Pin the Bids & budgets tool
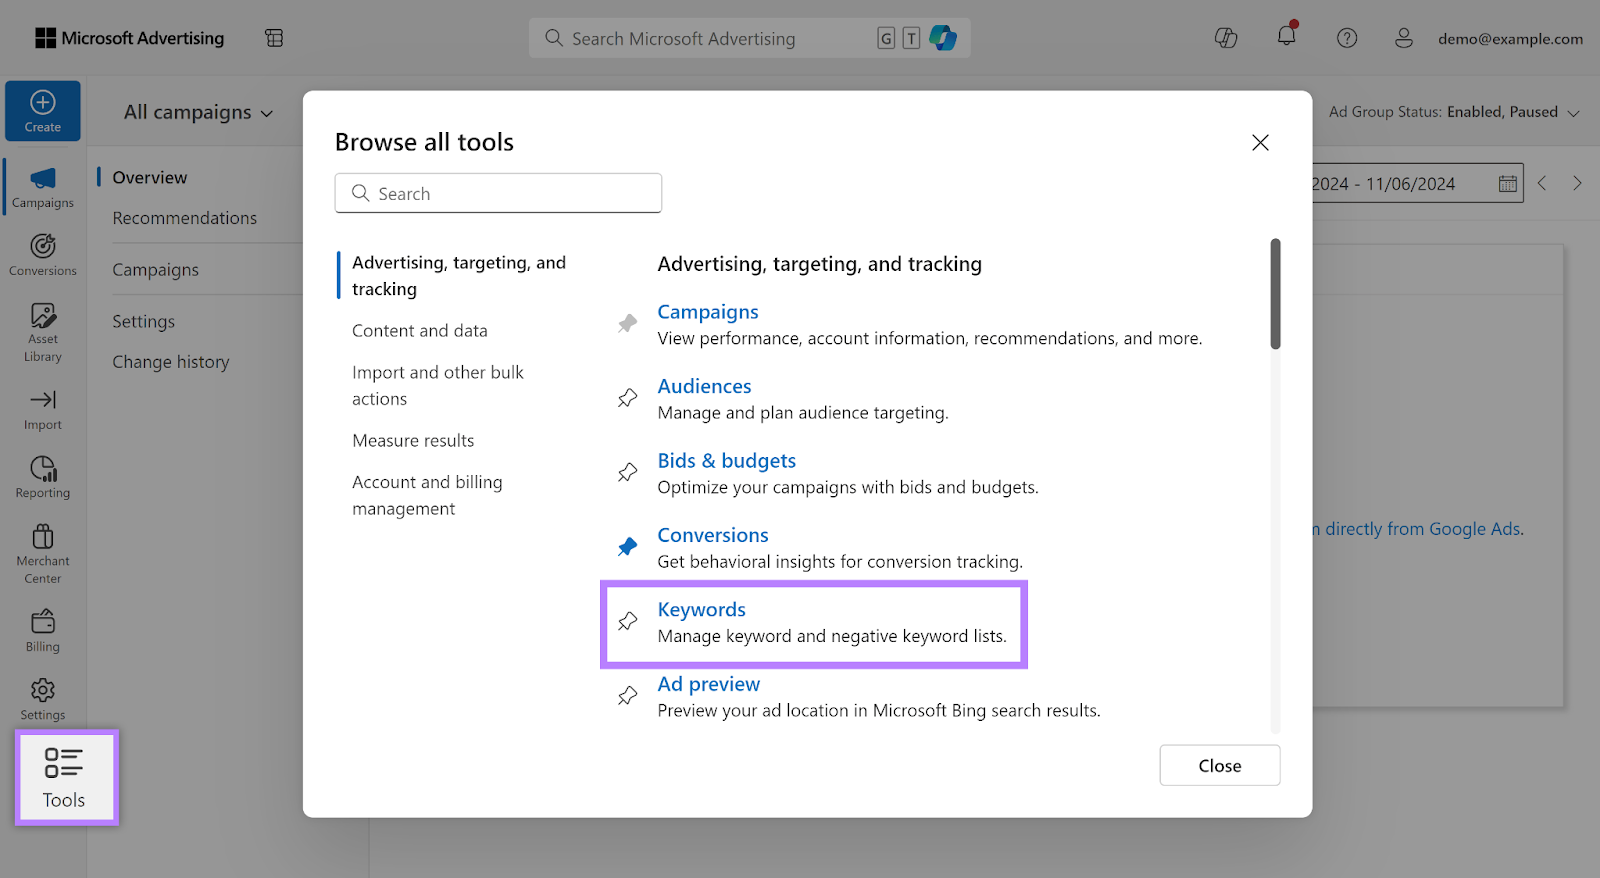Viewport: 1600px width, 878px height. point(627,472)
